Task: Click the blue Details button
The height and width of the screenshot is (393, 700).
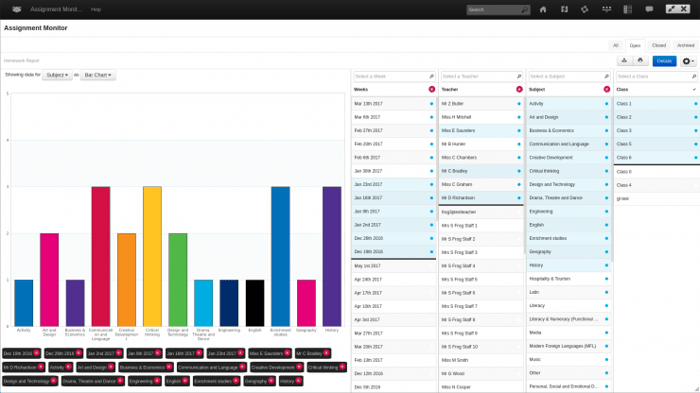Action: coord(664,61)
